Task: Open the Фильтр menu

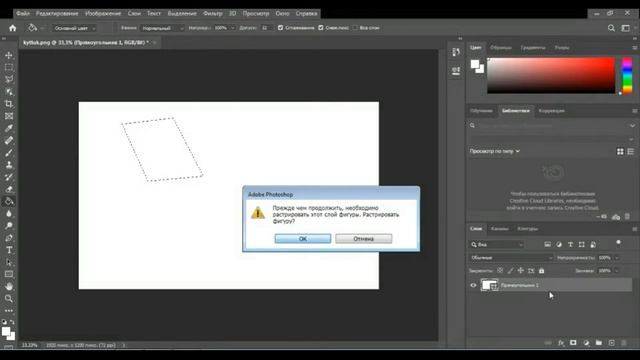Action: 213,13
